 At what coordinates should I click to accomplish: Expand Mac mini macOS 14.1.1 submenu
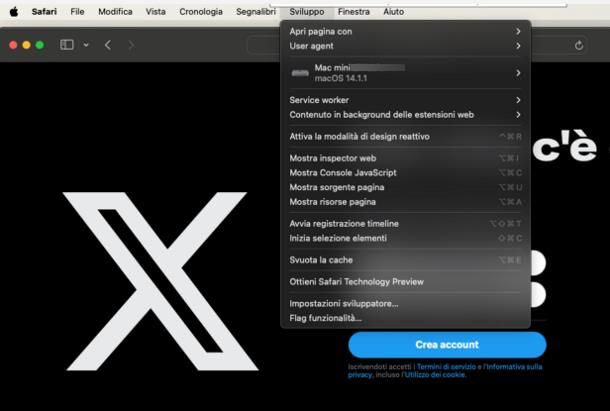click(405, 73)
